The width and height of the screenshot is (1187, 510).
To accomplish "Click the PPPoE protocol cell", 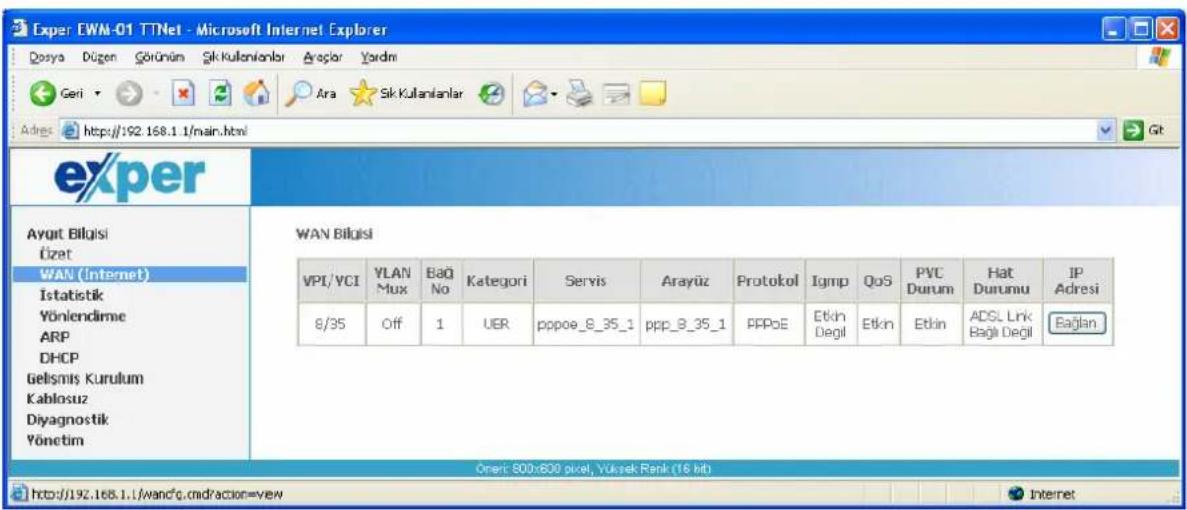I will 770,324.
